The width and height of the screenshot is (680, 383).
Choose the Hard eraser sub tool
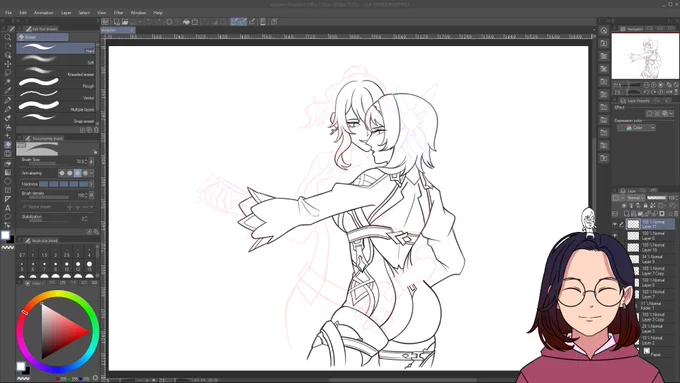[x=56, y=48]
